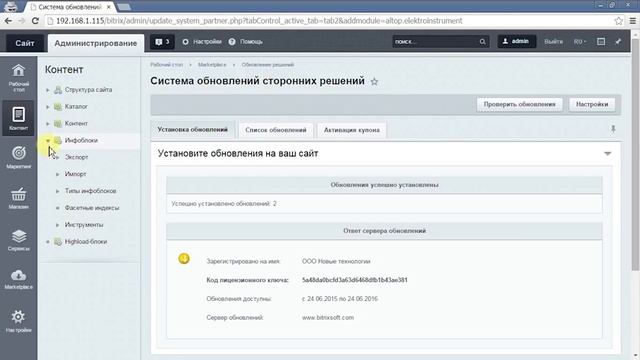Click the browser back arrow
640x360 pixels.
pyautogui.click(x=8, y=21)
